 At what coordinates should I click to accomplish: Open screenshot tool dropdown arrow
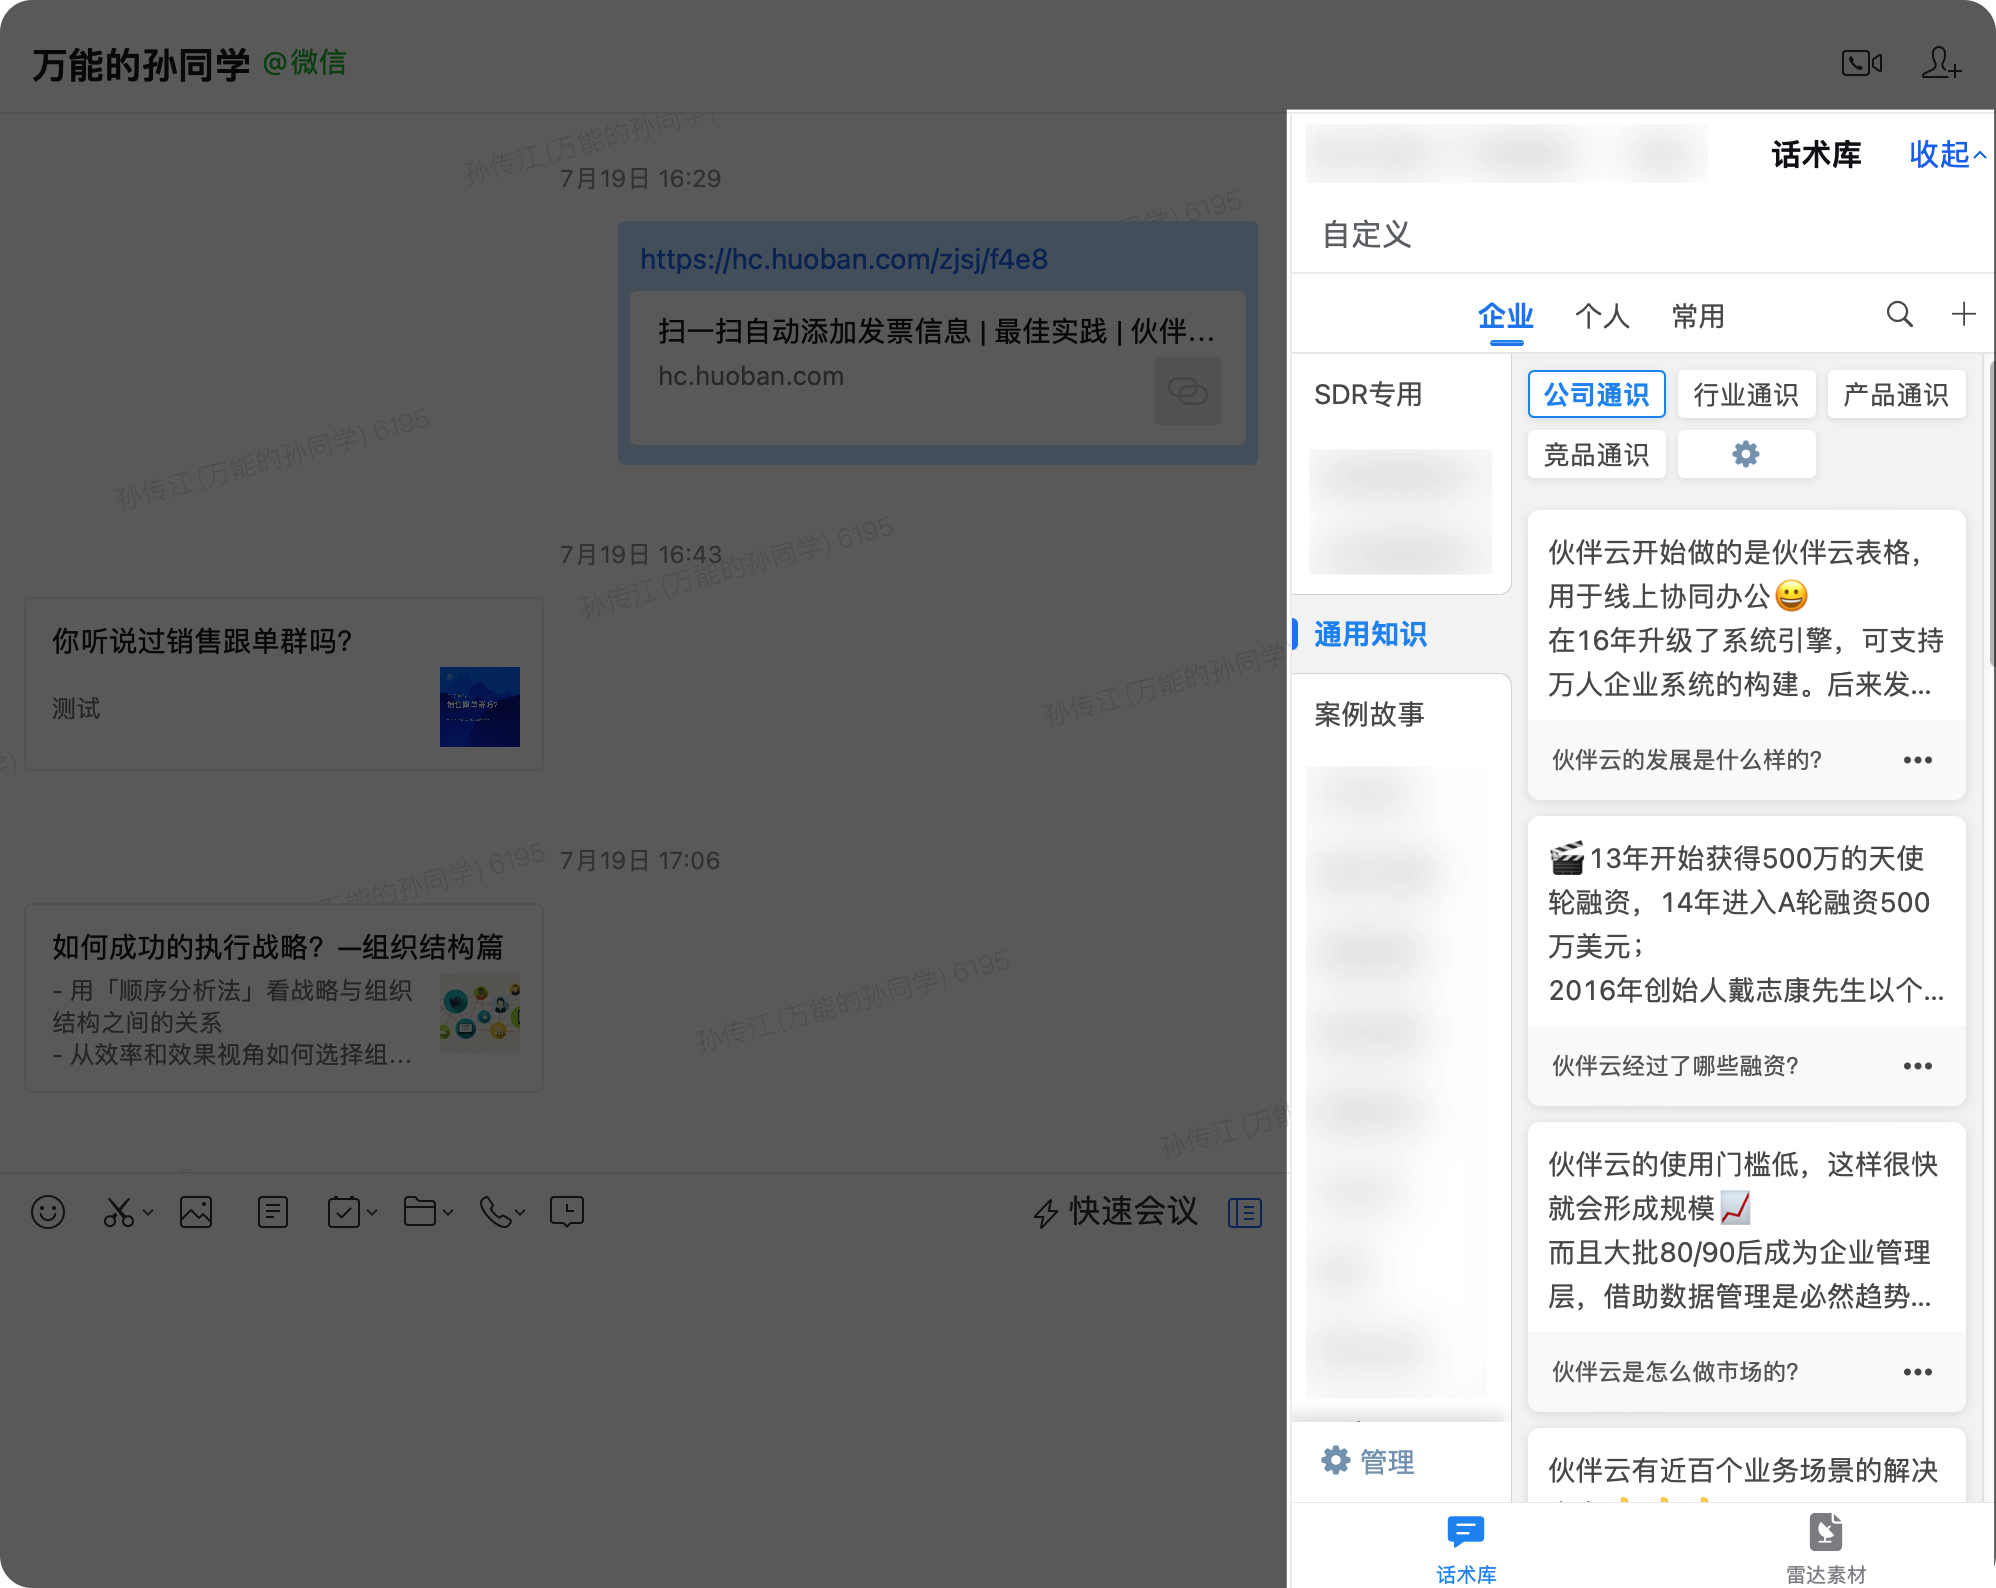pos(148,1212)
